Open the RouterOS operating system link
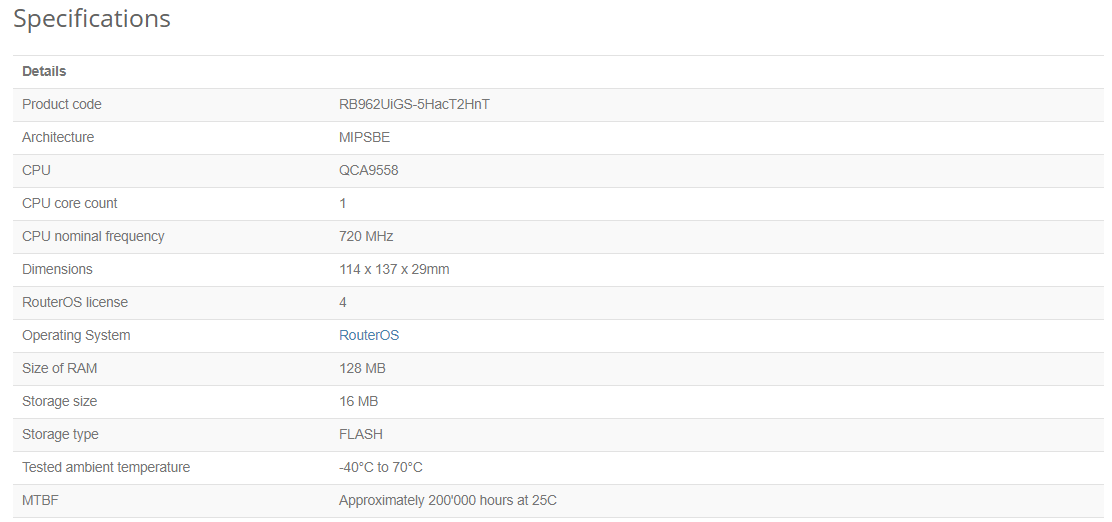This screenshot has width=1112, height=522. tap(369, 335)
